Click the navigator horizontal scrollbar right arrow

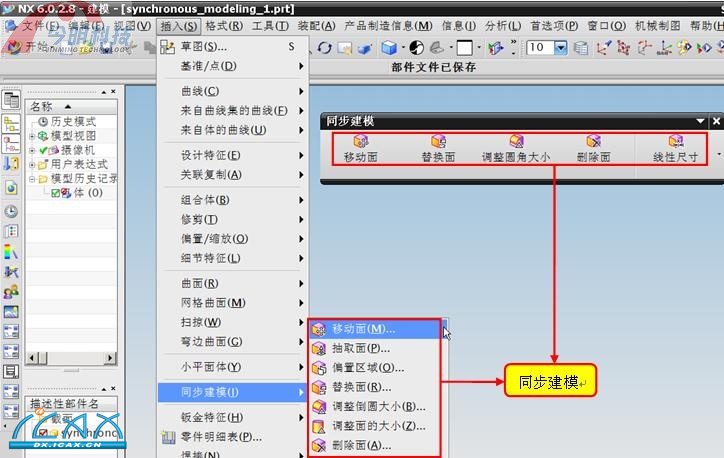110,358
